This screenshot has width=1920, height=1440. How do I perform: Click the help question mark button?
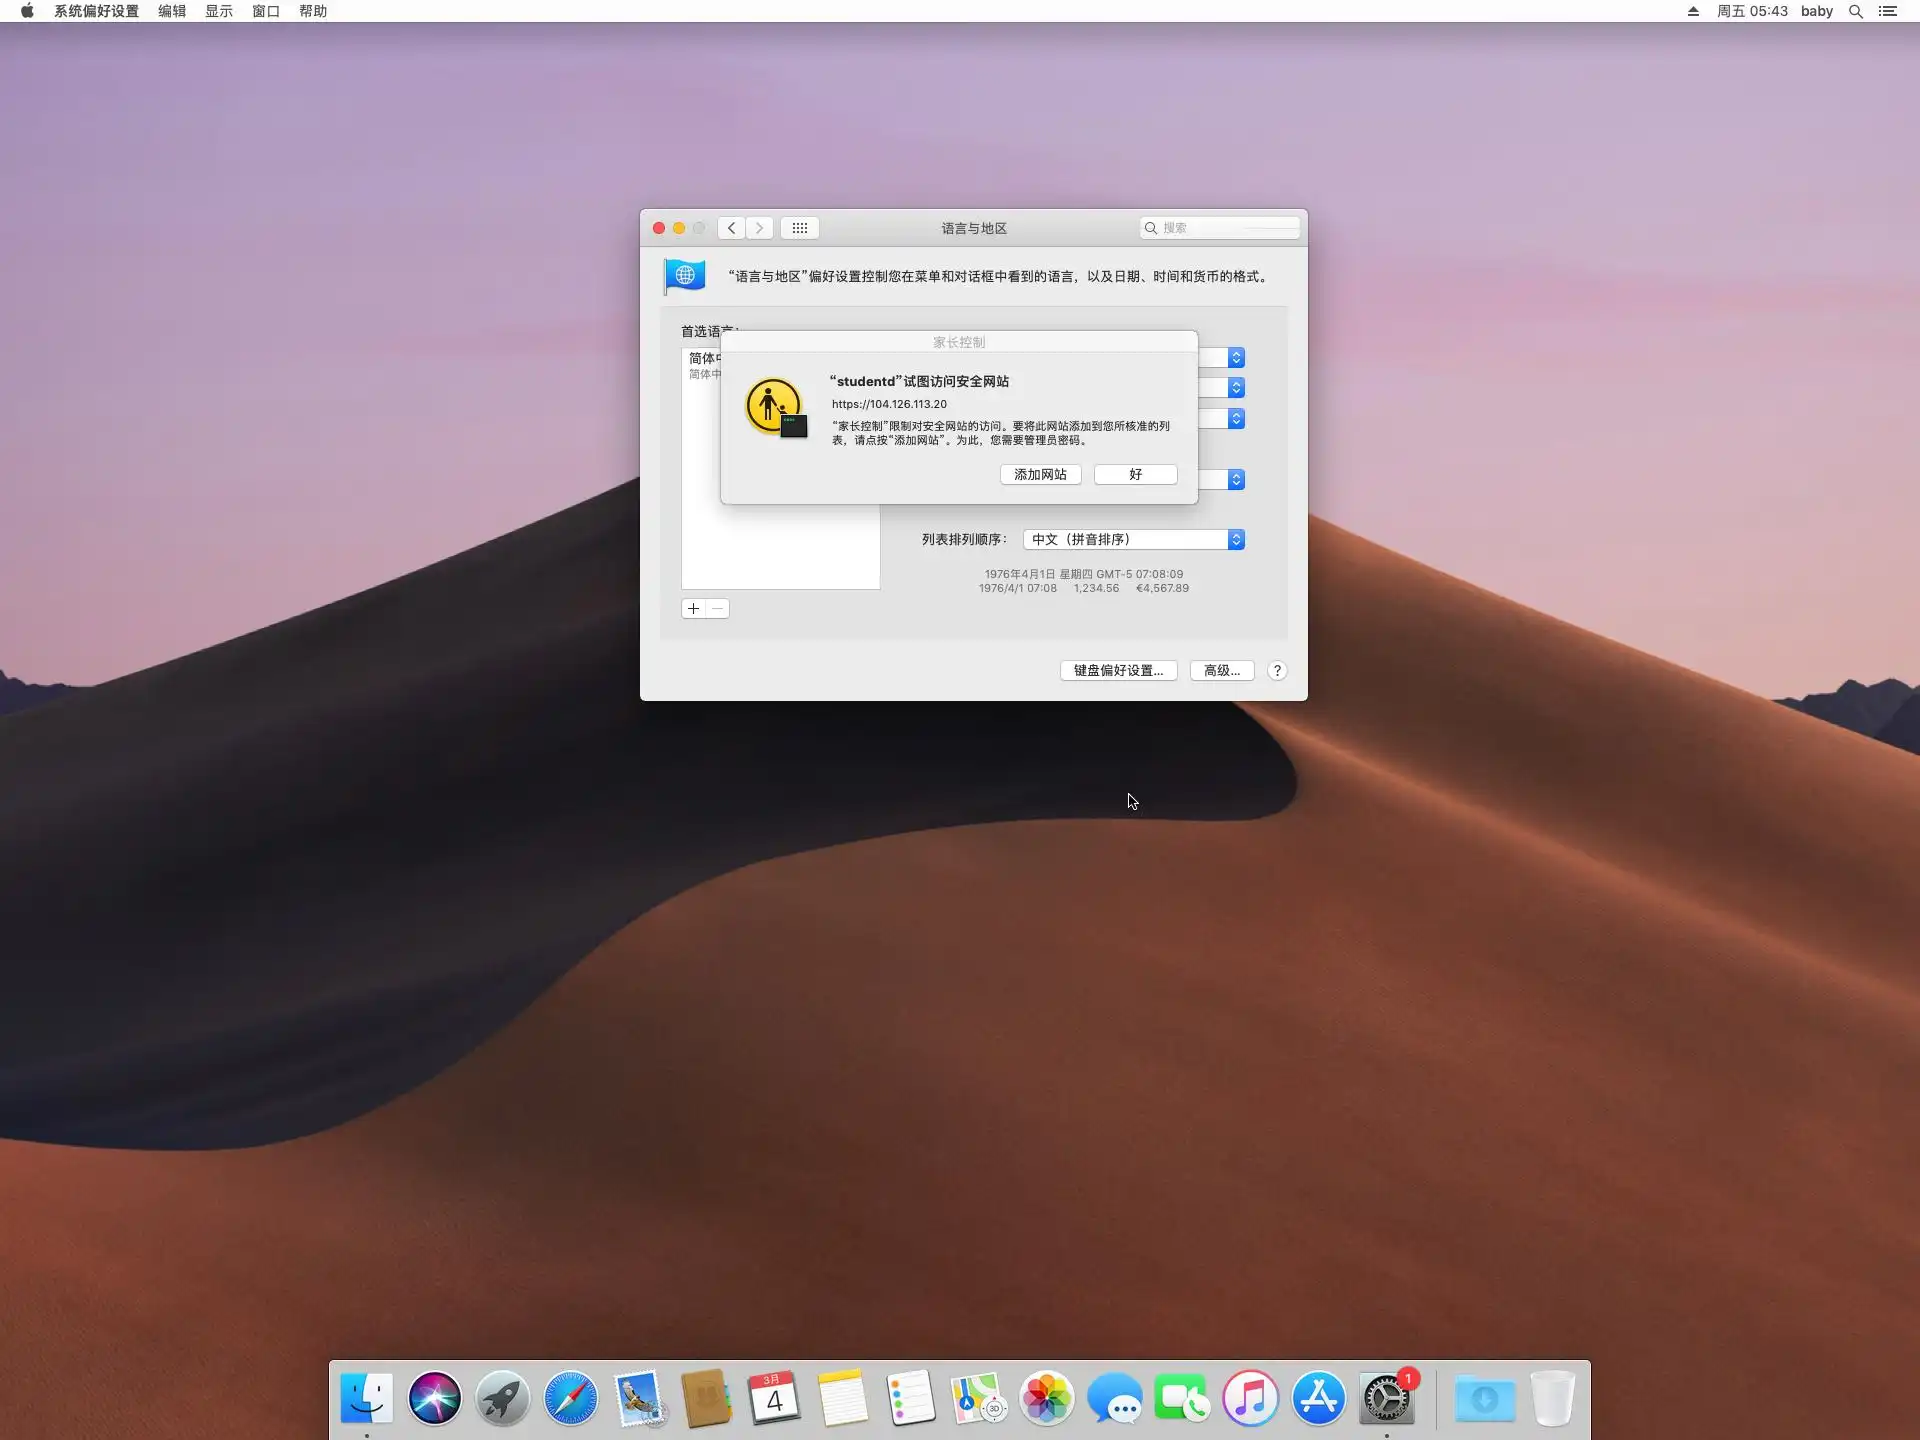pos(1277,671)
